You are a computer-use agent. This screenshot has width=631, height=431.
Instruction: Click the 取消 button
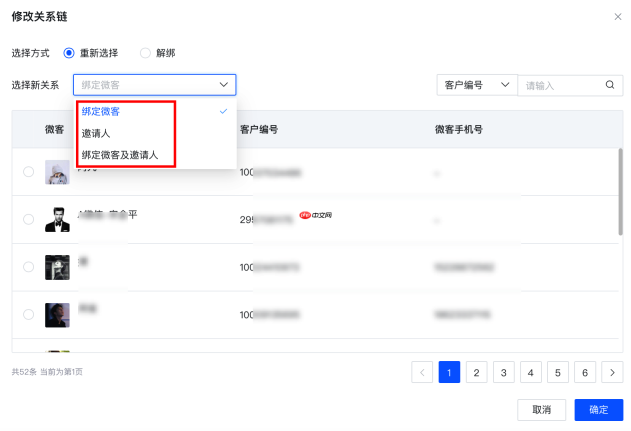coord(542,410)
